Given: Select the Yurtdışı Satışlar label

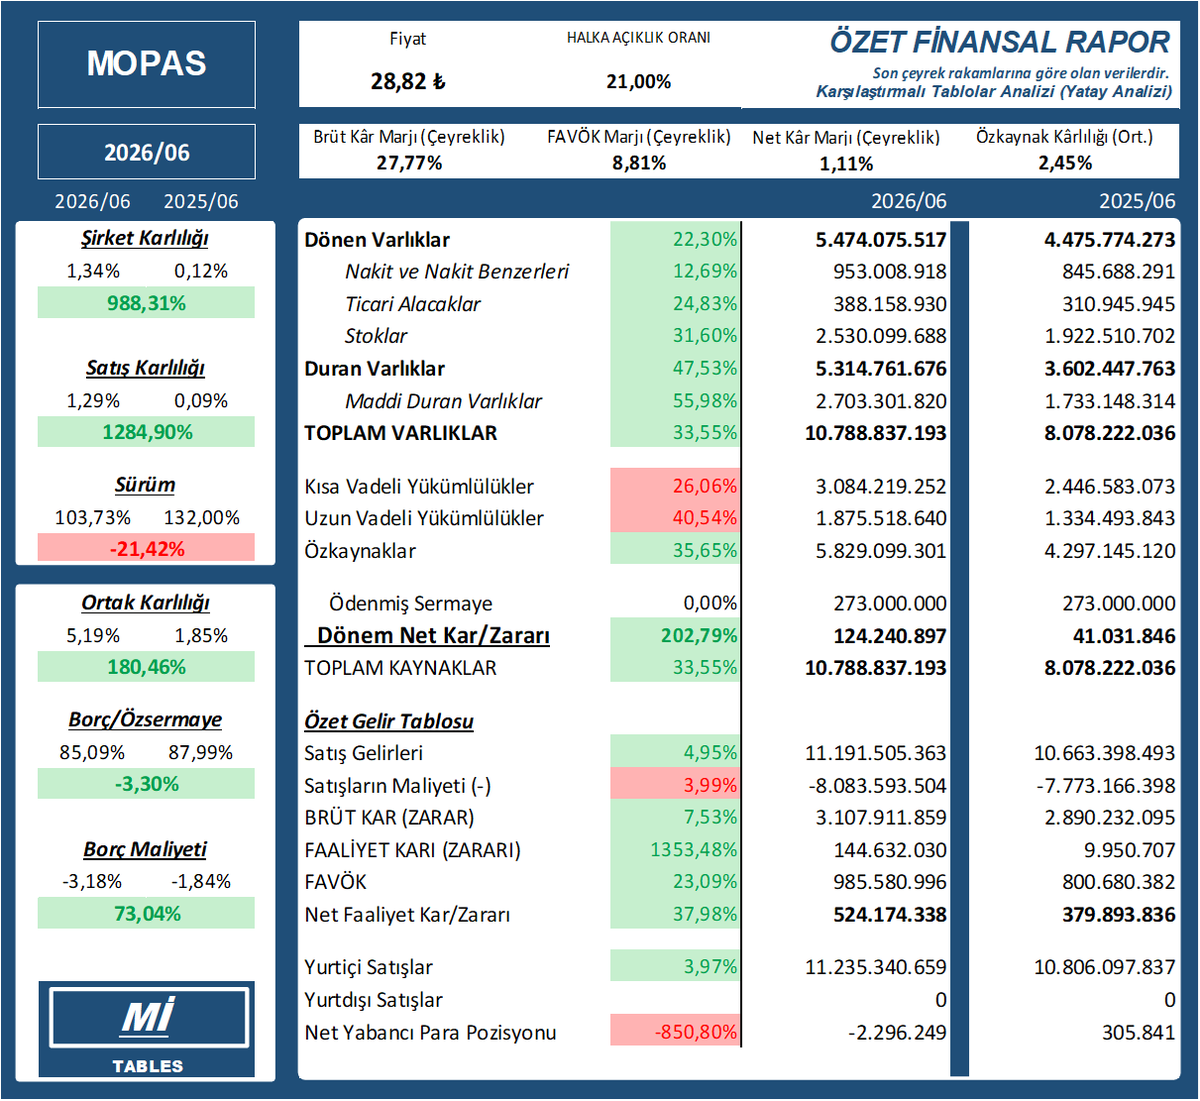Looking at the screenshot, I should coord(373,1000).
